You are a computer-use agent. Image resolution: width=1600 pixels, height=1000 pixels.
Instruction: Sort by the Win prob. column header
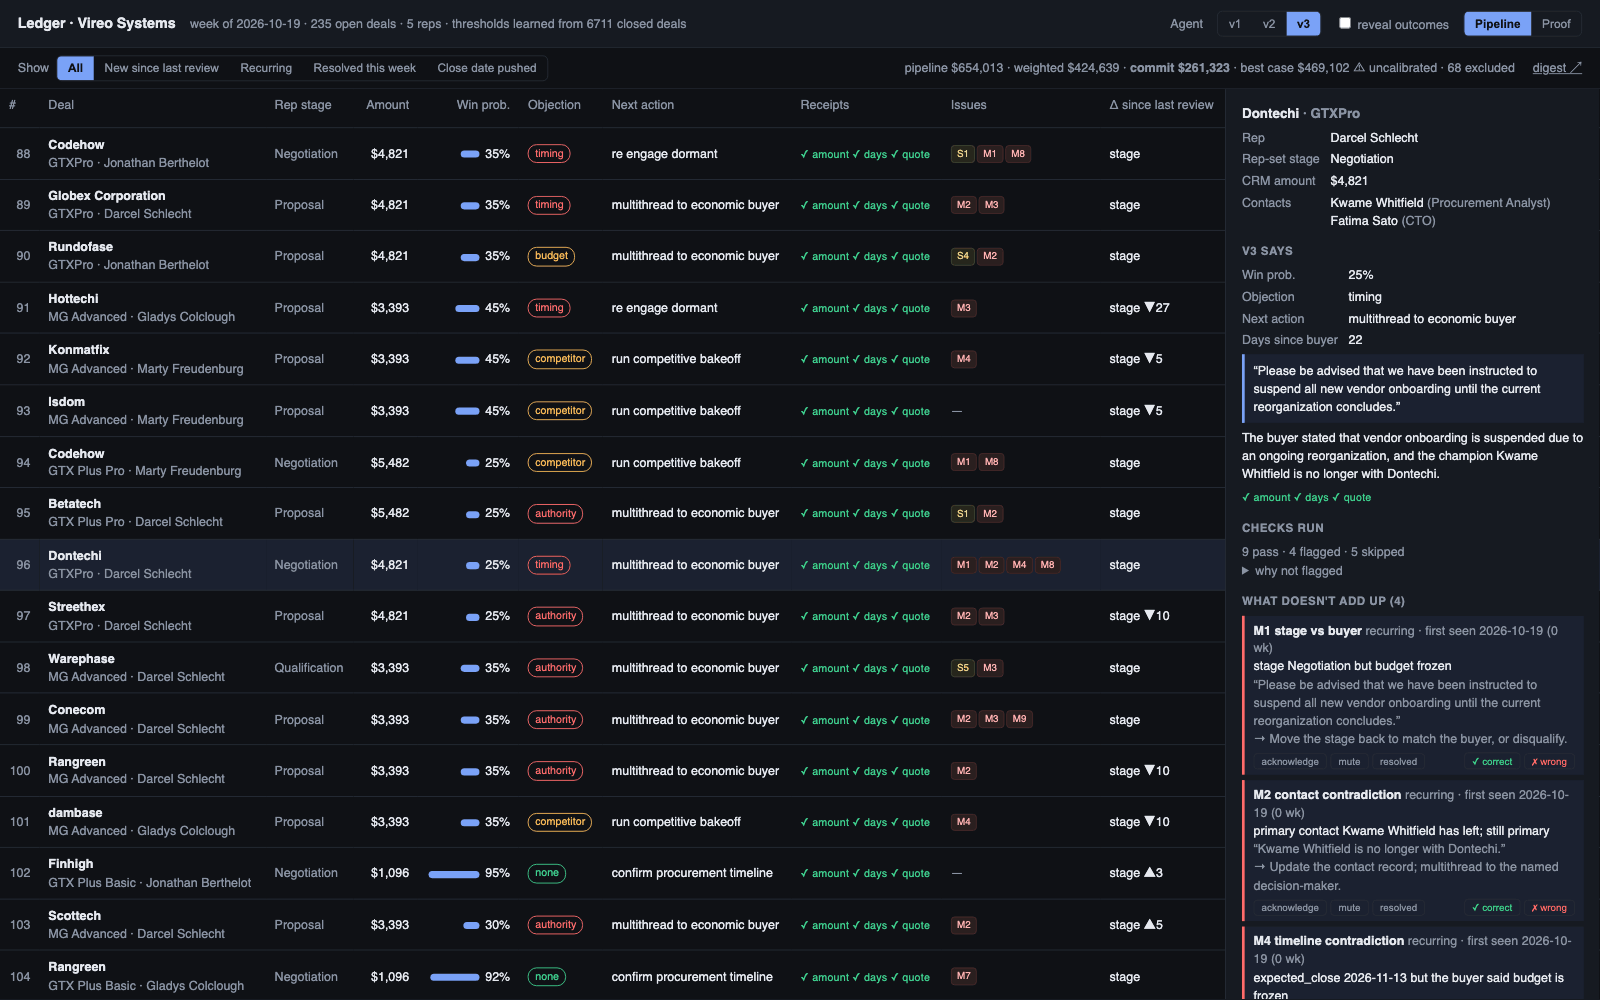[483, 105]
